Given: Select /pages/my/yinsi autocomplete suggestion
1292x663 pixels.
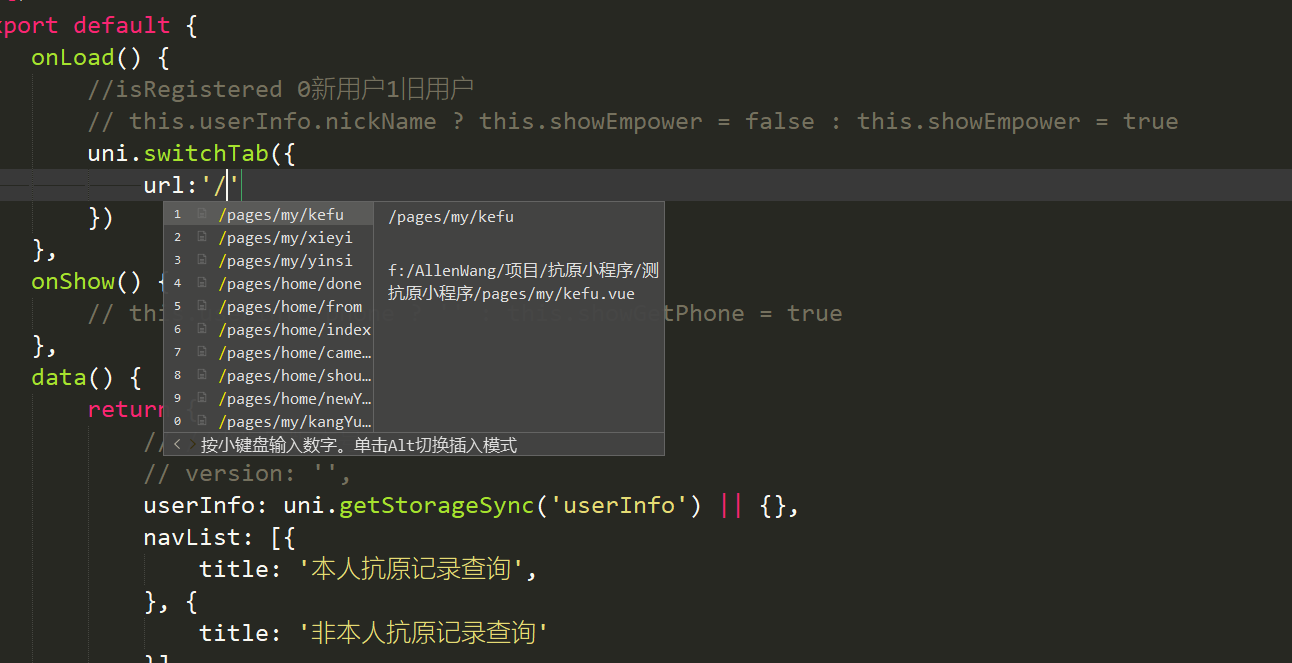Looking at the screenshot, I should click(x=269, y=260).
